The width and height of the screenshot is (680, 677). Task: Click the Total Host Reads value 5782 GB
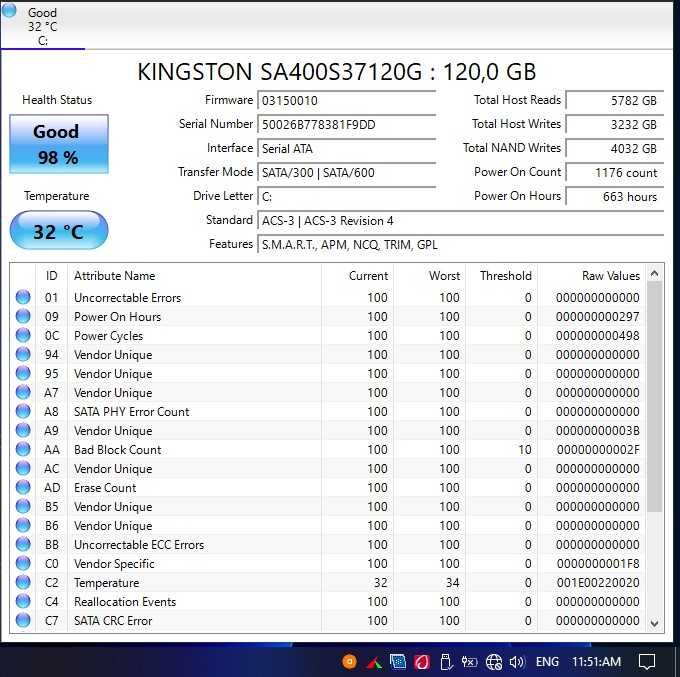[615, 101]
